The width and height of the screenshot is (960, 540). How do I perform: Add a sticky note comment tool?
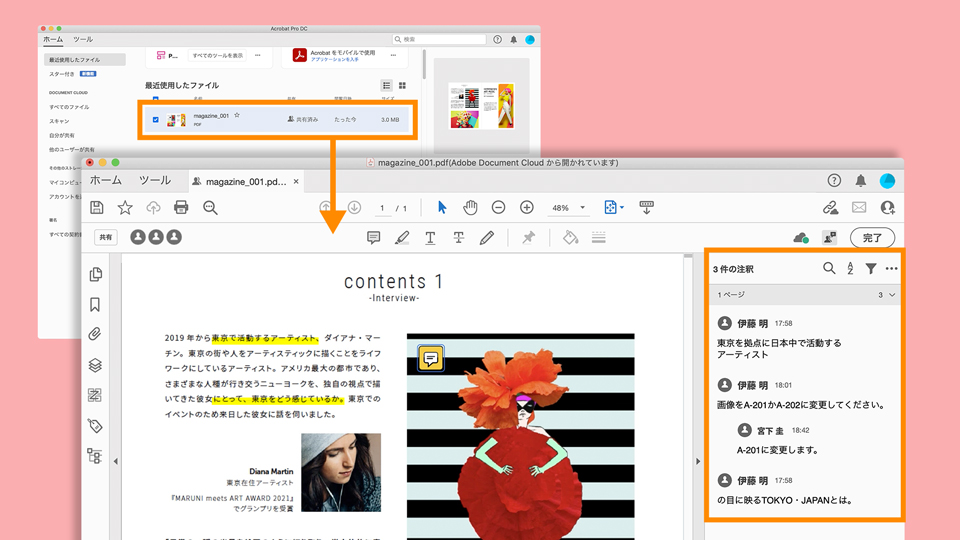coord(373,238)
